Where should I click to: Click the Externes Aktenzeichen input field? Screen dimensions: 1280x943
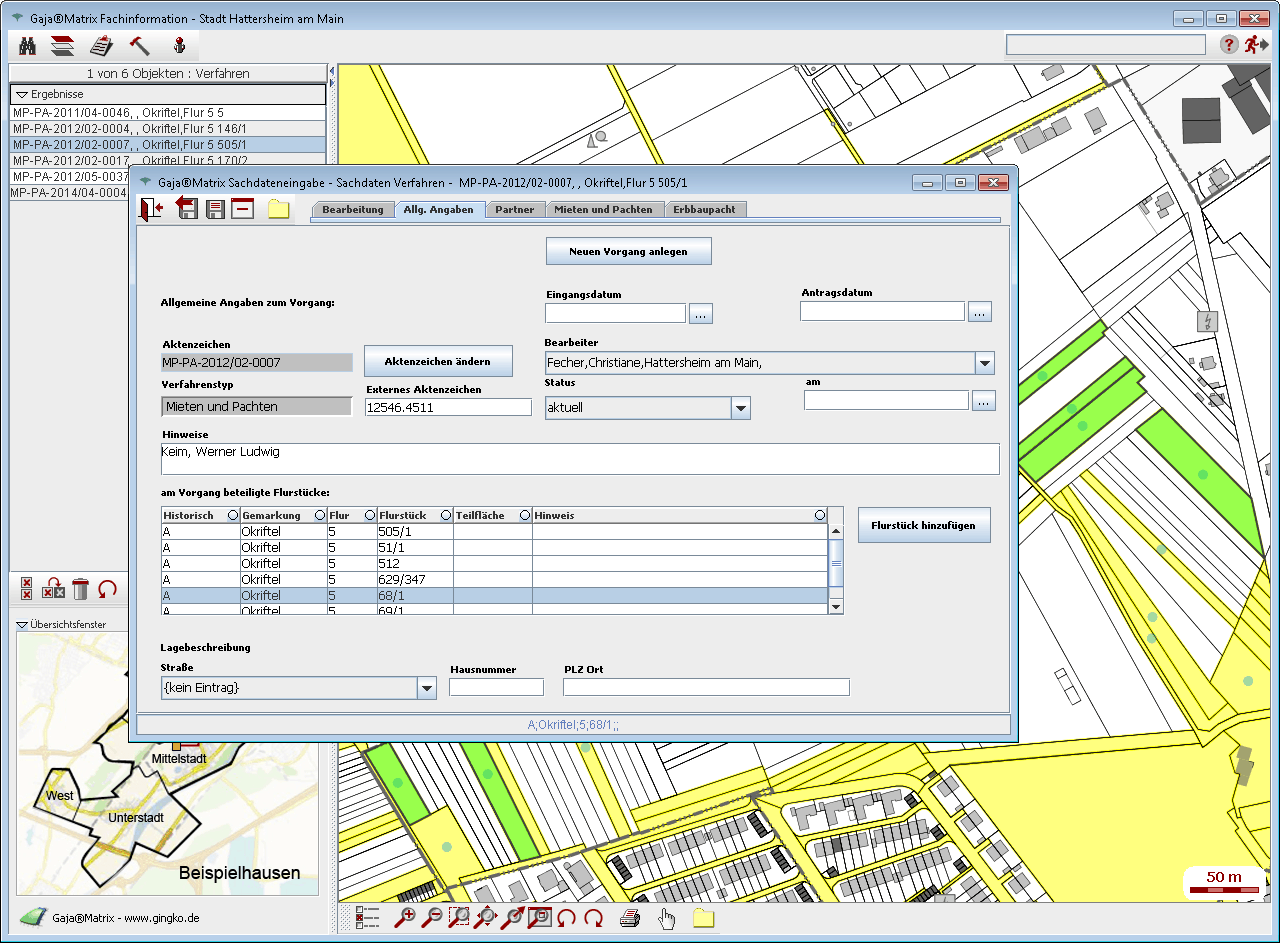448,407
